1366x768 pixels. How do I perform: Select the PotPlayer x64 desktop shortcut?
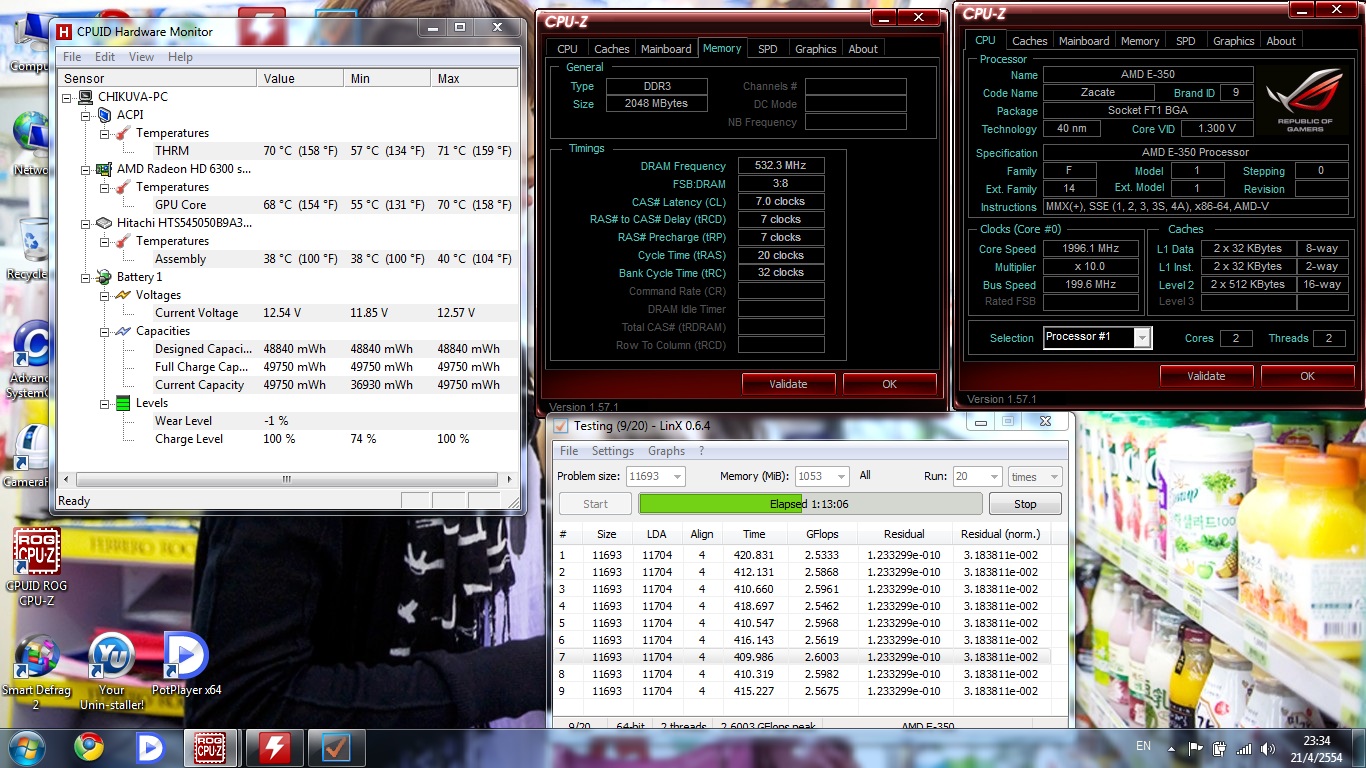[x=186, y=665]
